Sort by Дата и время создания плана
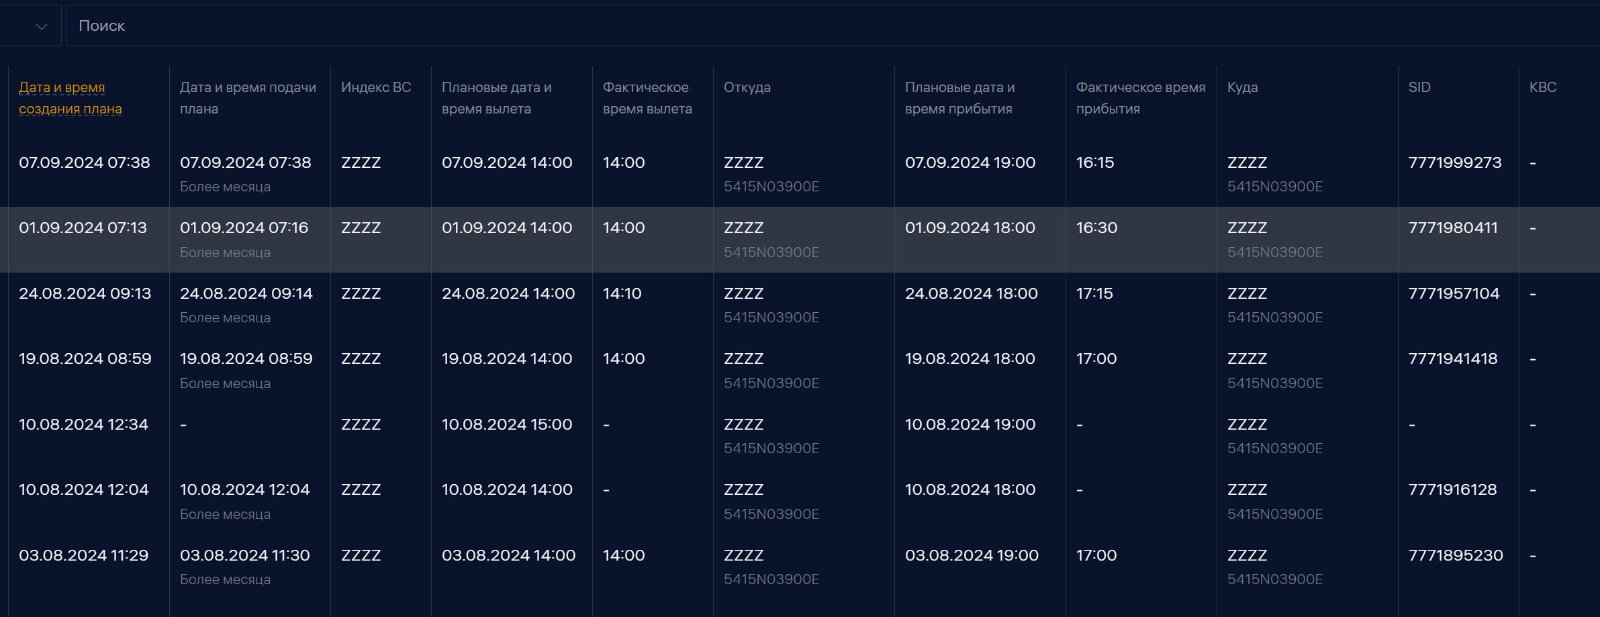This screenshot has width=1600, height=617. click(x=70, y=98)
